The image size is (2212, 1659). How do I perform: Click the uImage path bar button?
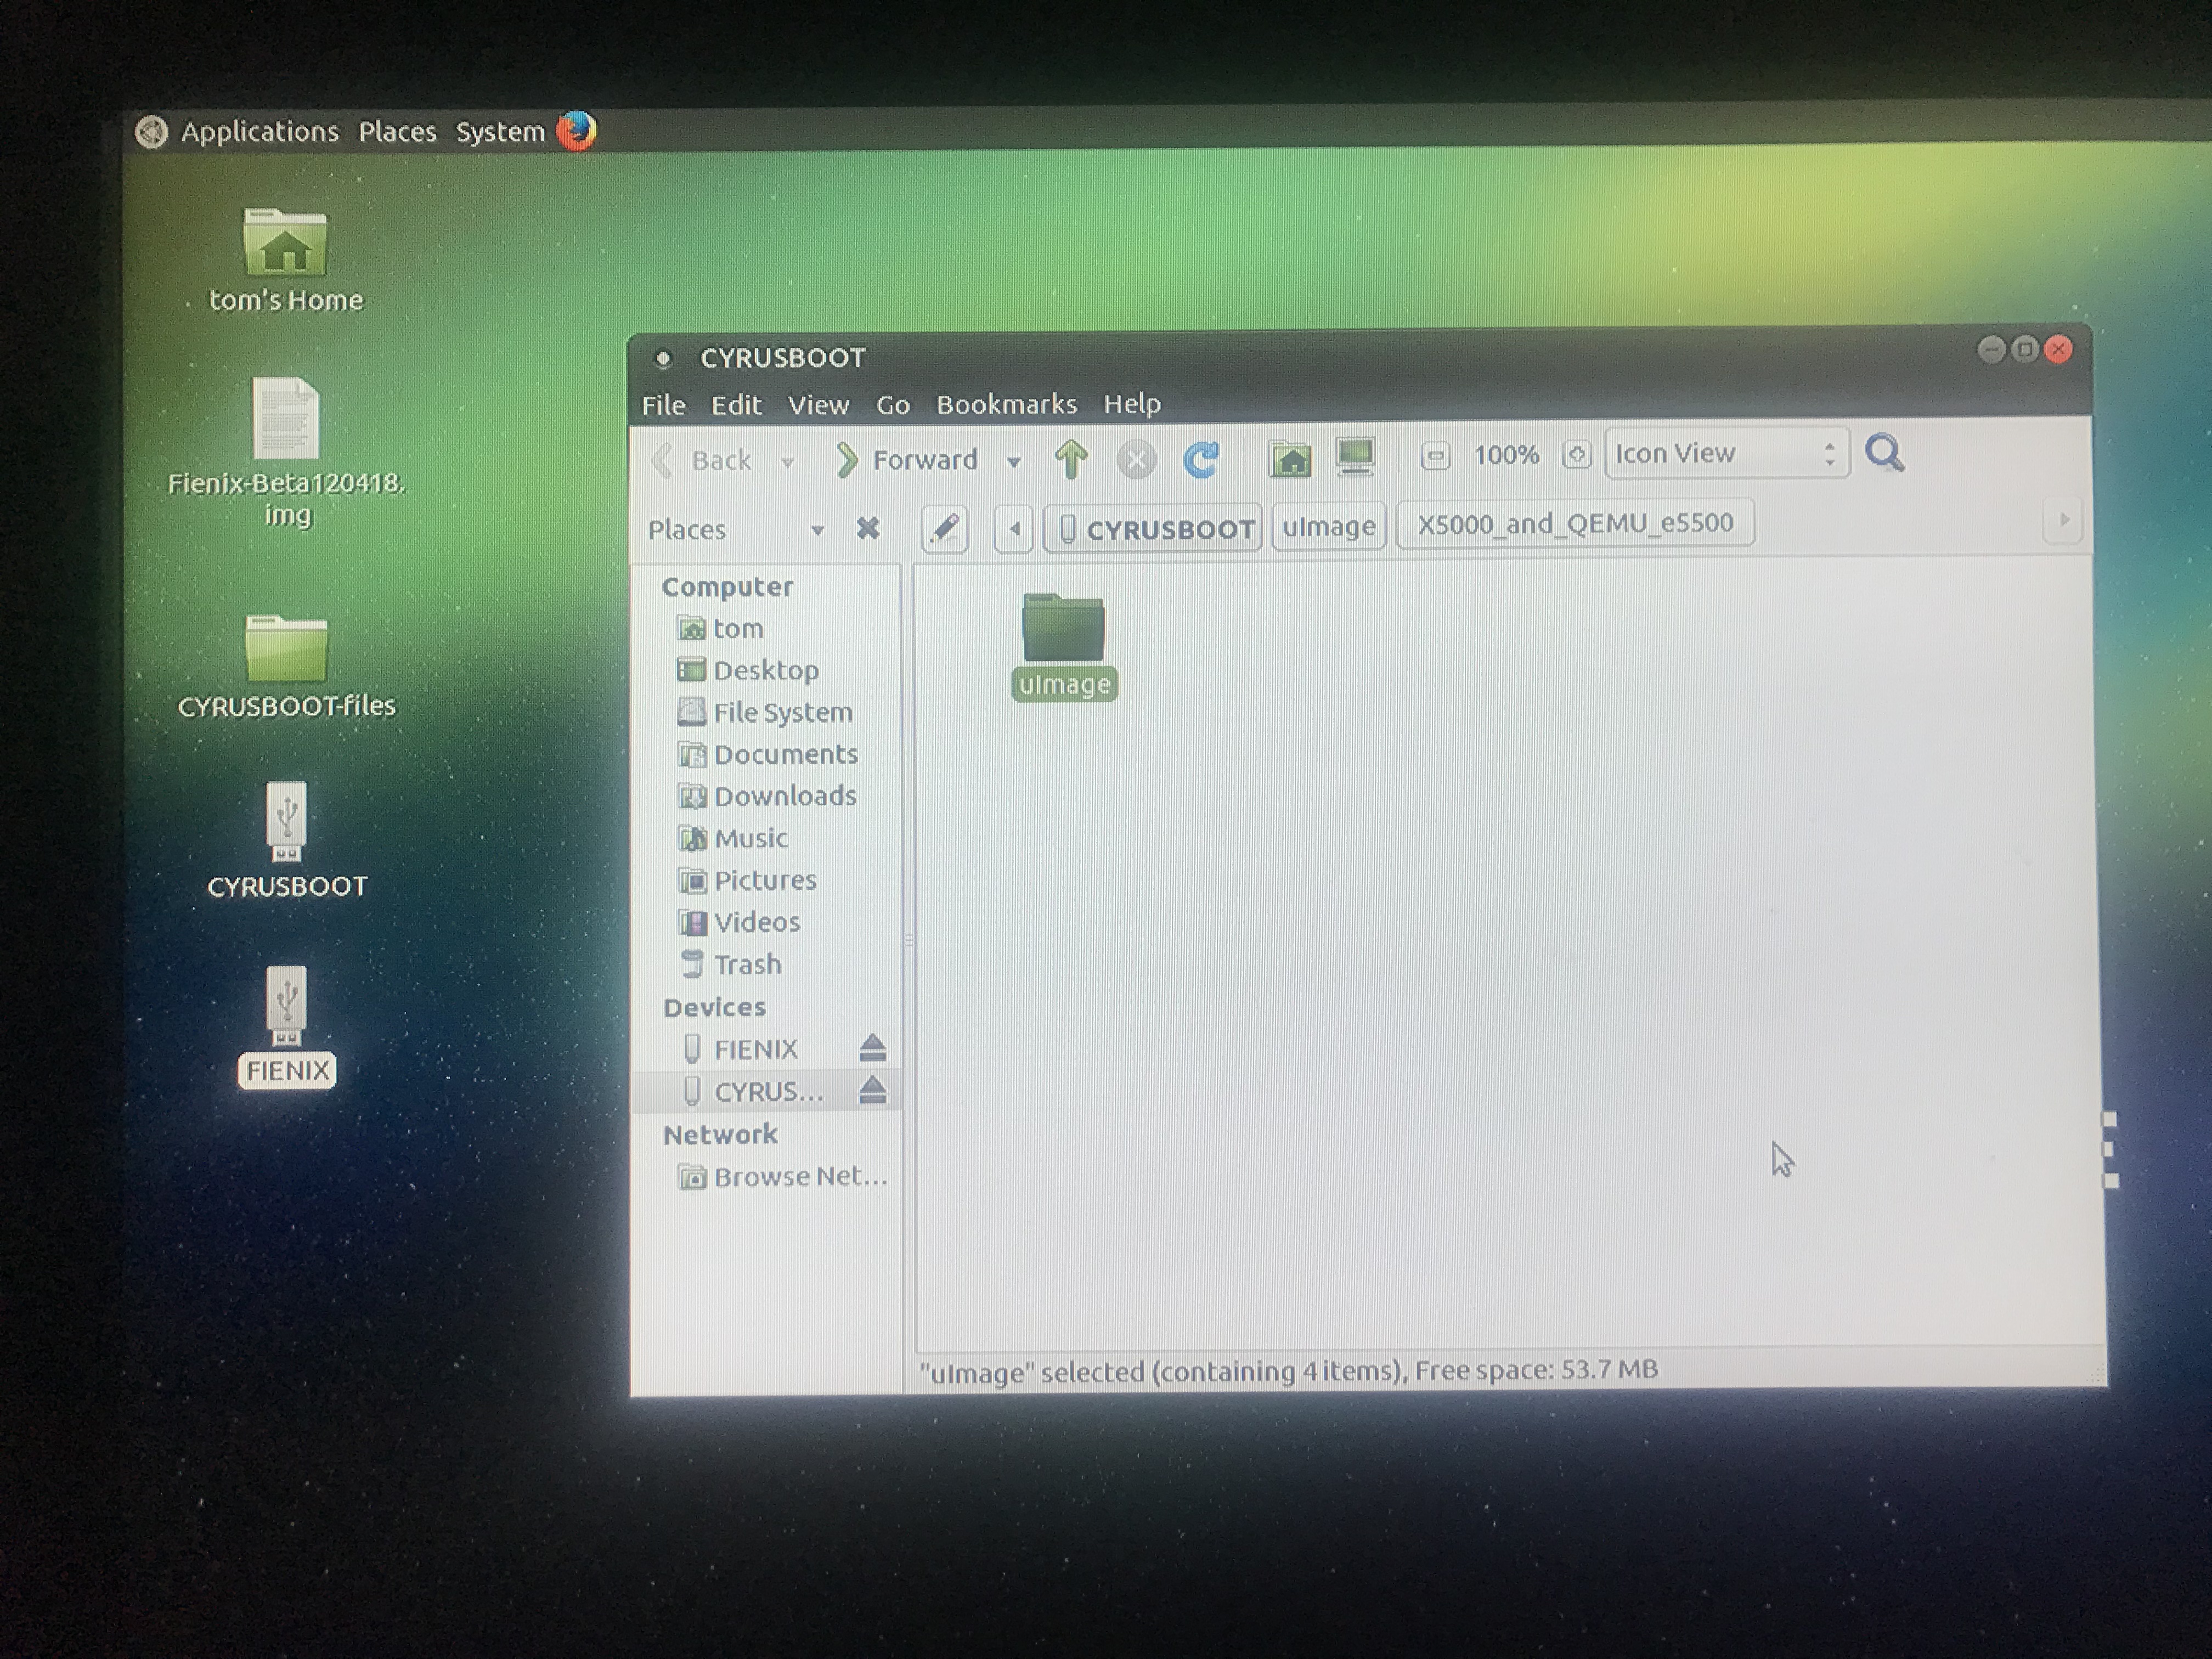[x=1328, y=526]
